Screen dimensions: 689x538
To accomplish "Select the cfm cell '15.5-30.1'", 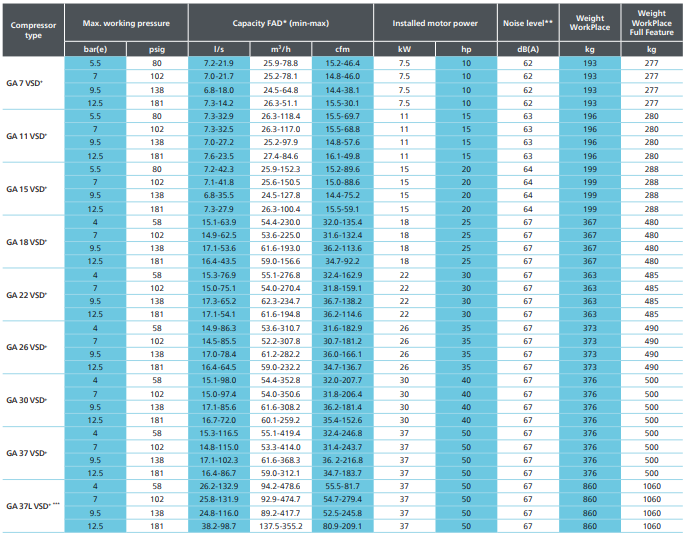I will click(342, 103).
